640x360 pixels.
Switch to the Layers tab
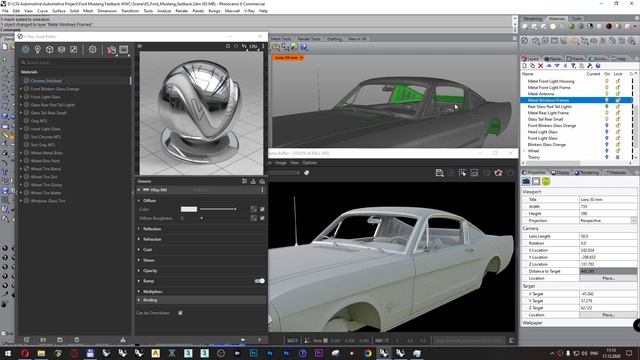click(x=531, y=59)
